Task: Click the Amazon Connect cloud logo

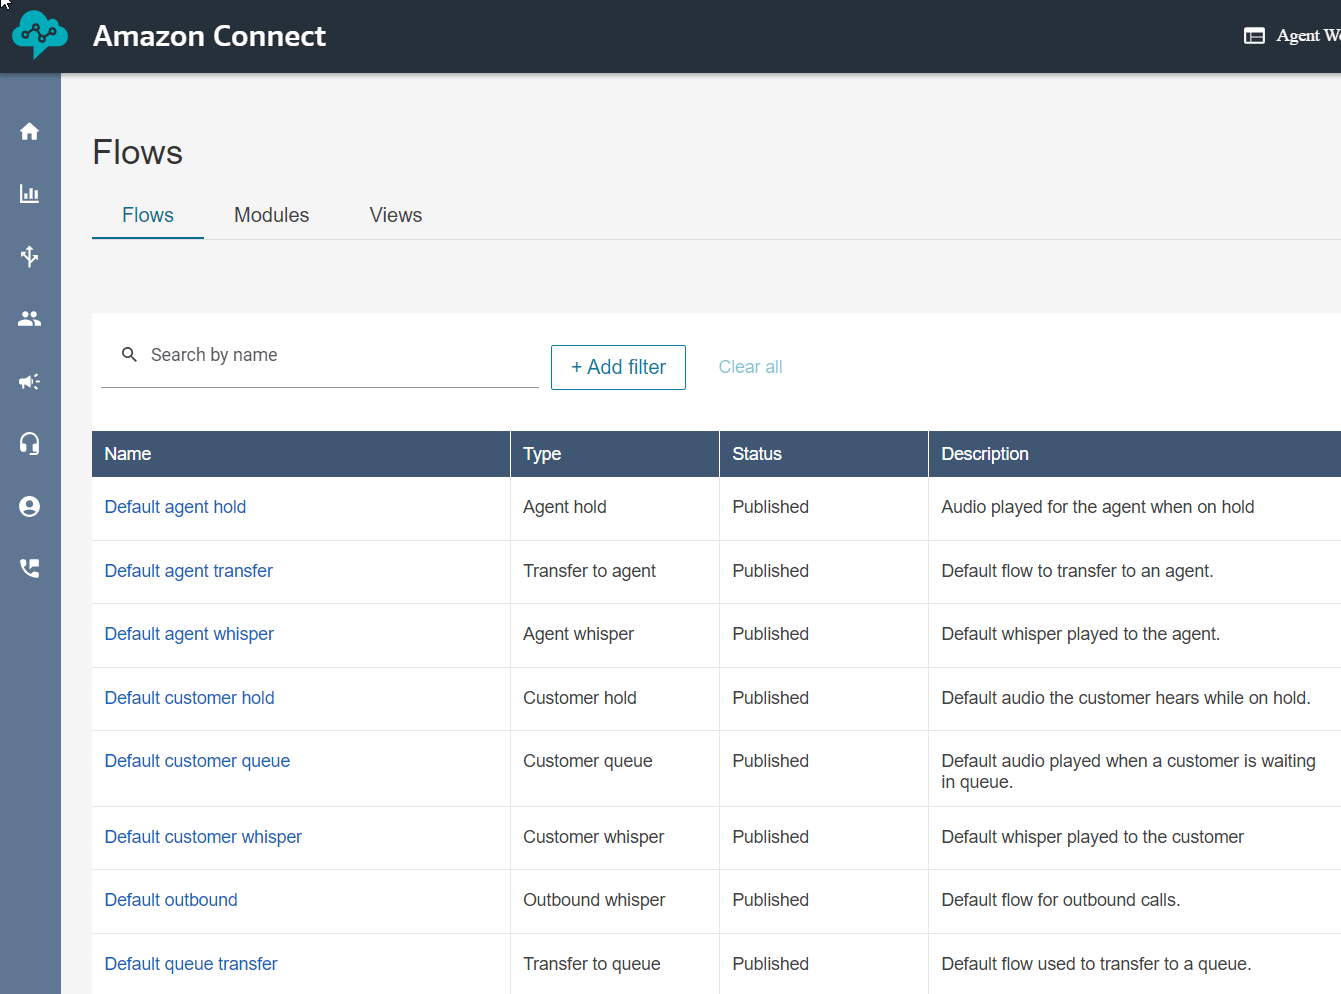Action: click(39, 34)
